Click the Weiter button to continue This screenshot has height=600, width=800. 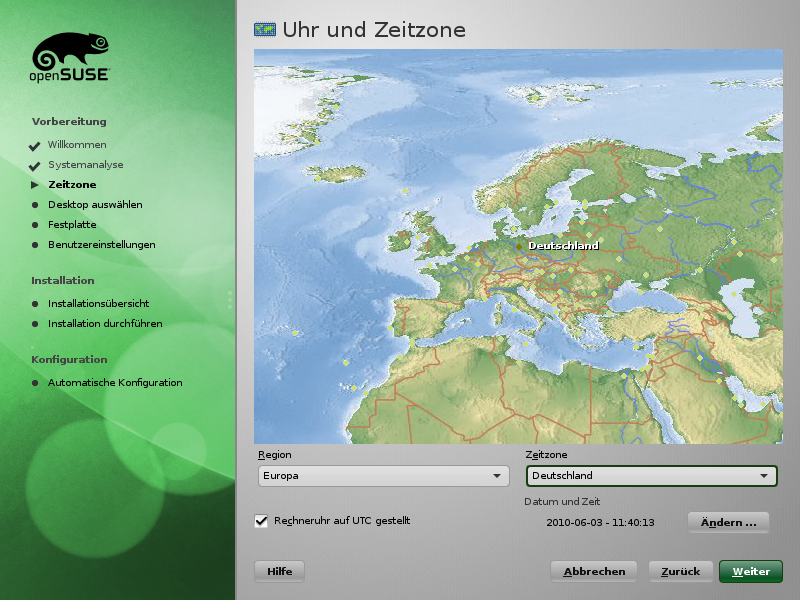coord(750,571)
